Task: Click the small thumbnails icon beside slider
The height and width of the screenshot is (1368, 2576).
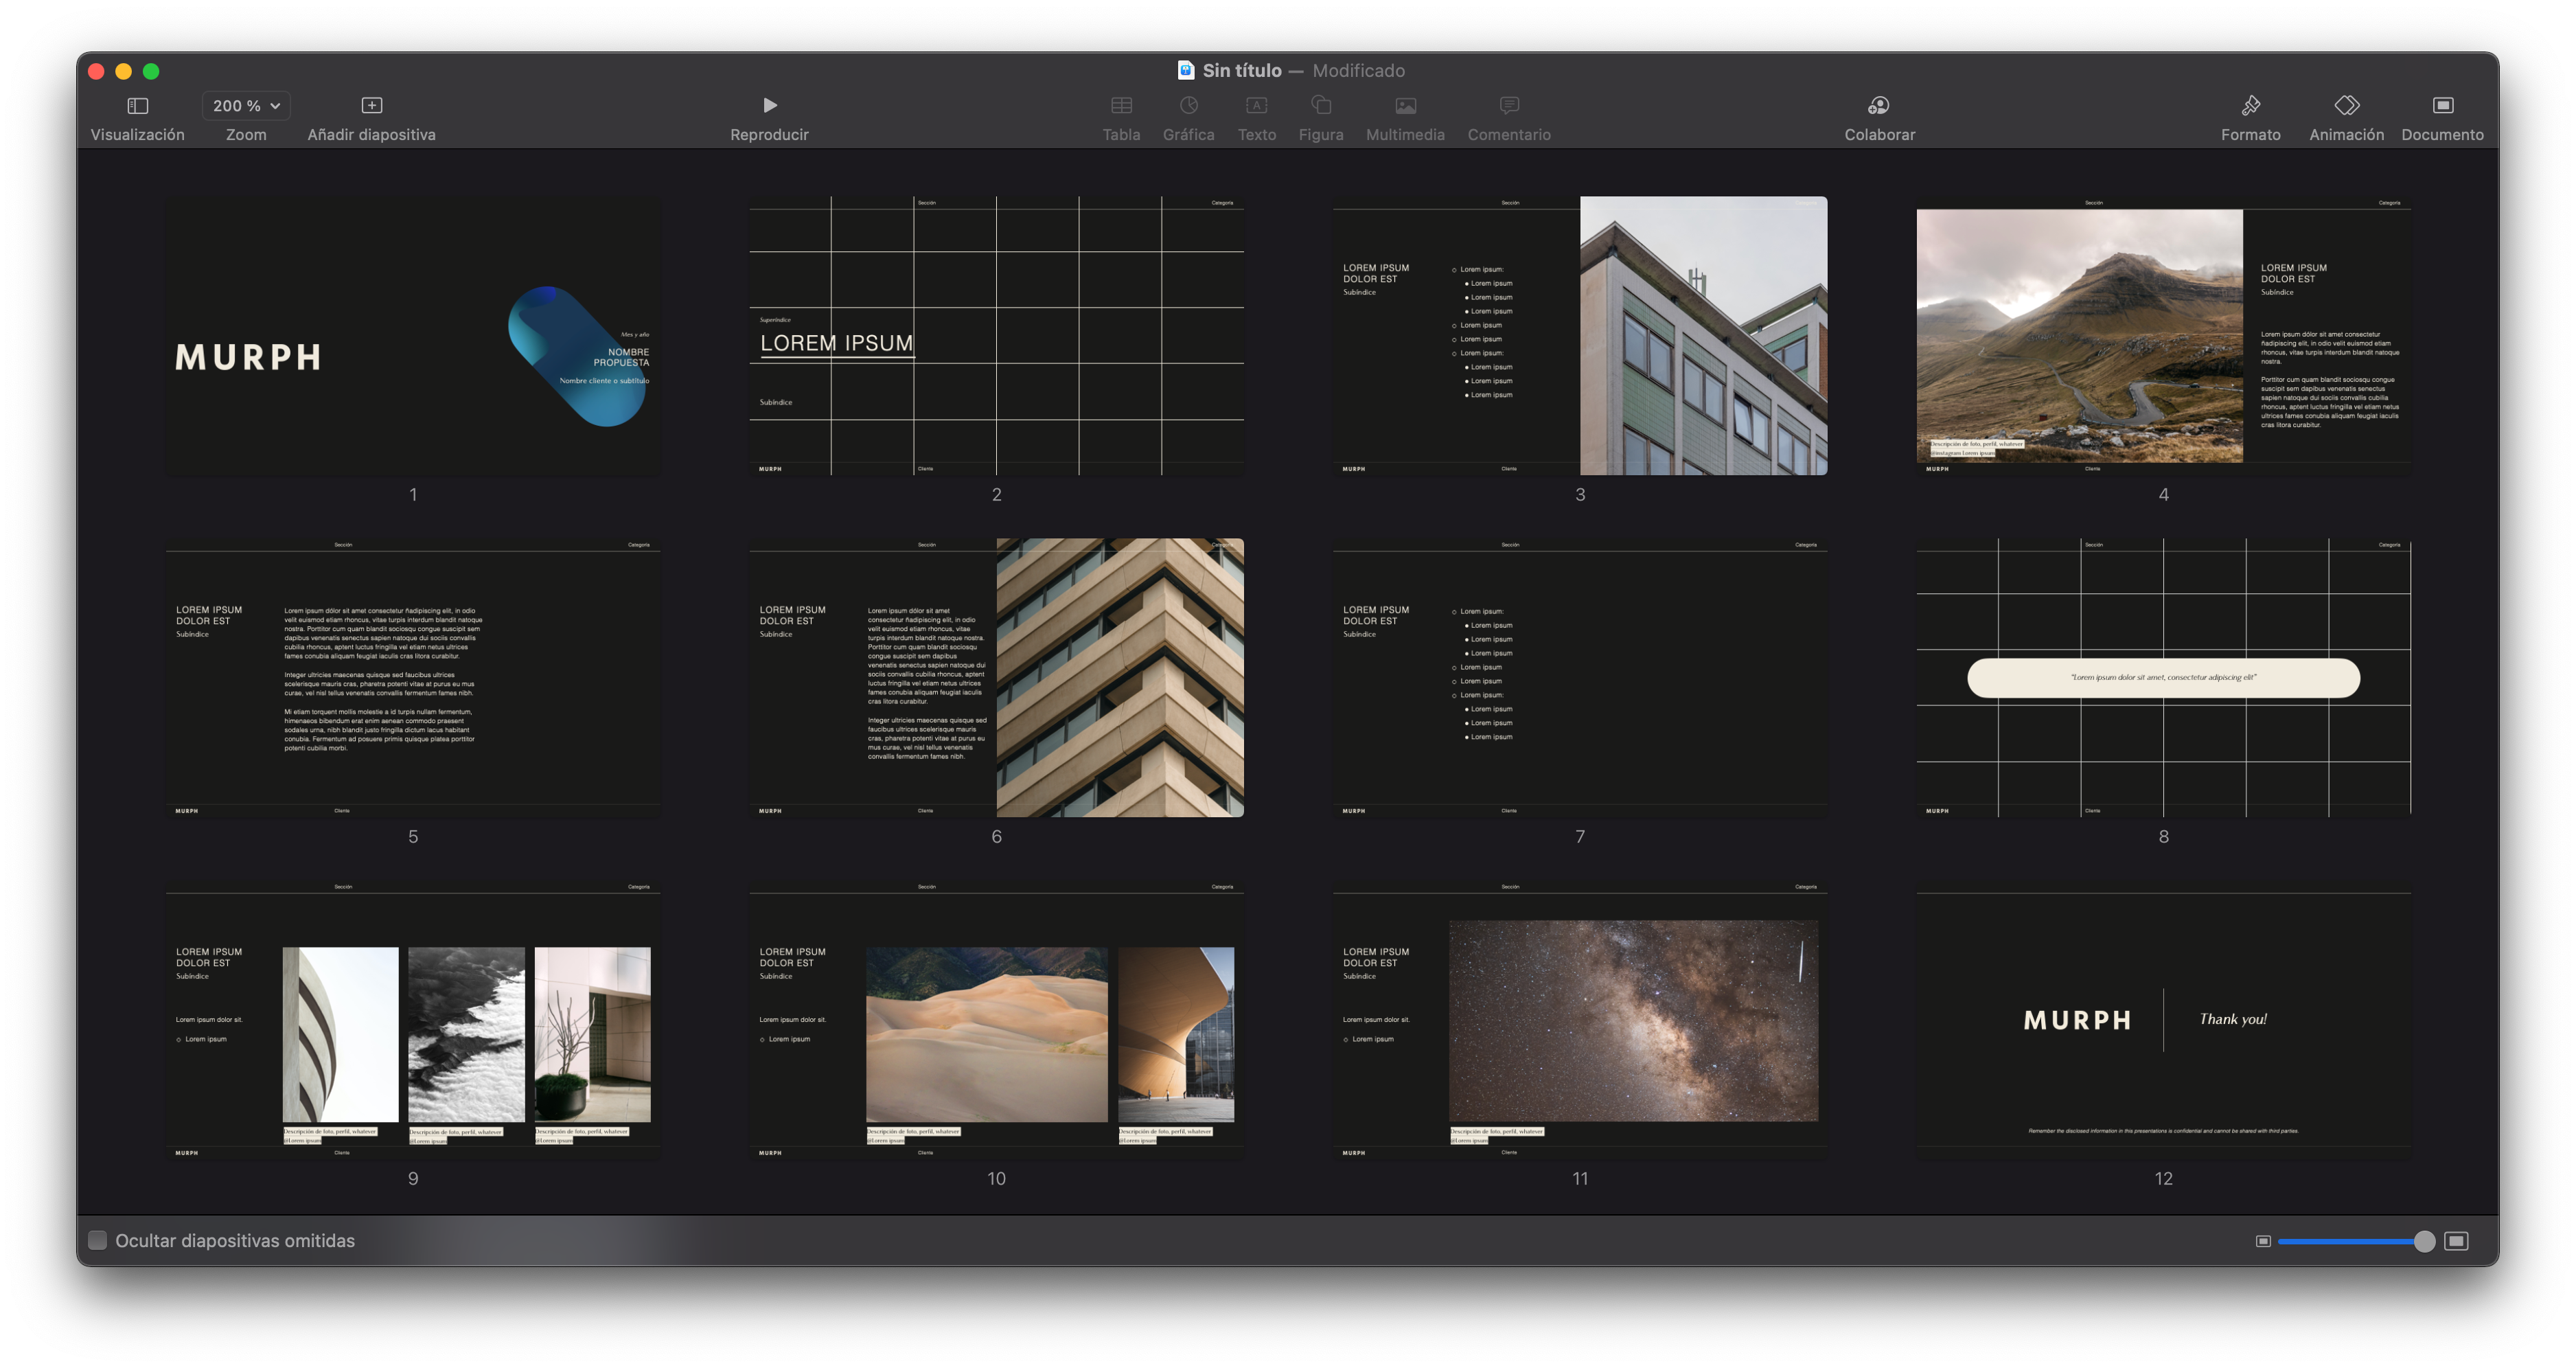Action: coord(2263,1241)
